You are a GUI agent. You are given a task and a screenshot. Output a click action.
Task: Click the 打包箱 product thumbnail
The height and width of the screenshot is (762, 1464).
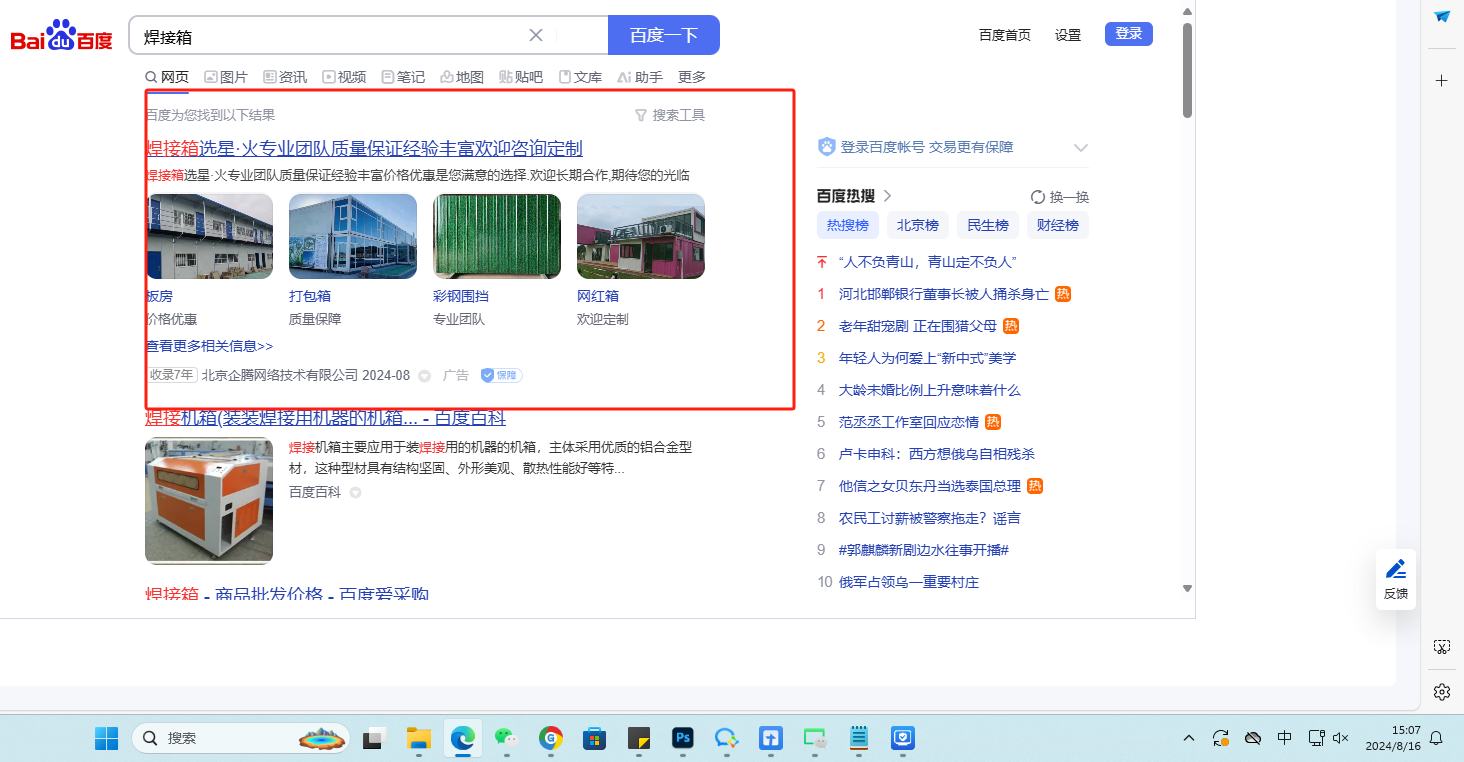(x=353, y=236)
